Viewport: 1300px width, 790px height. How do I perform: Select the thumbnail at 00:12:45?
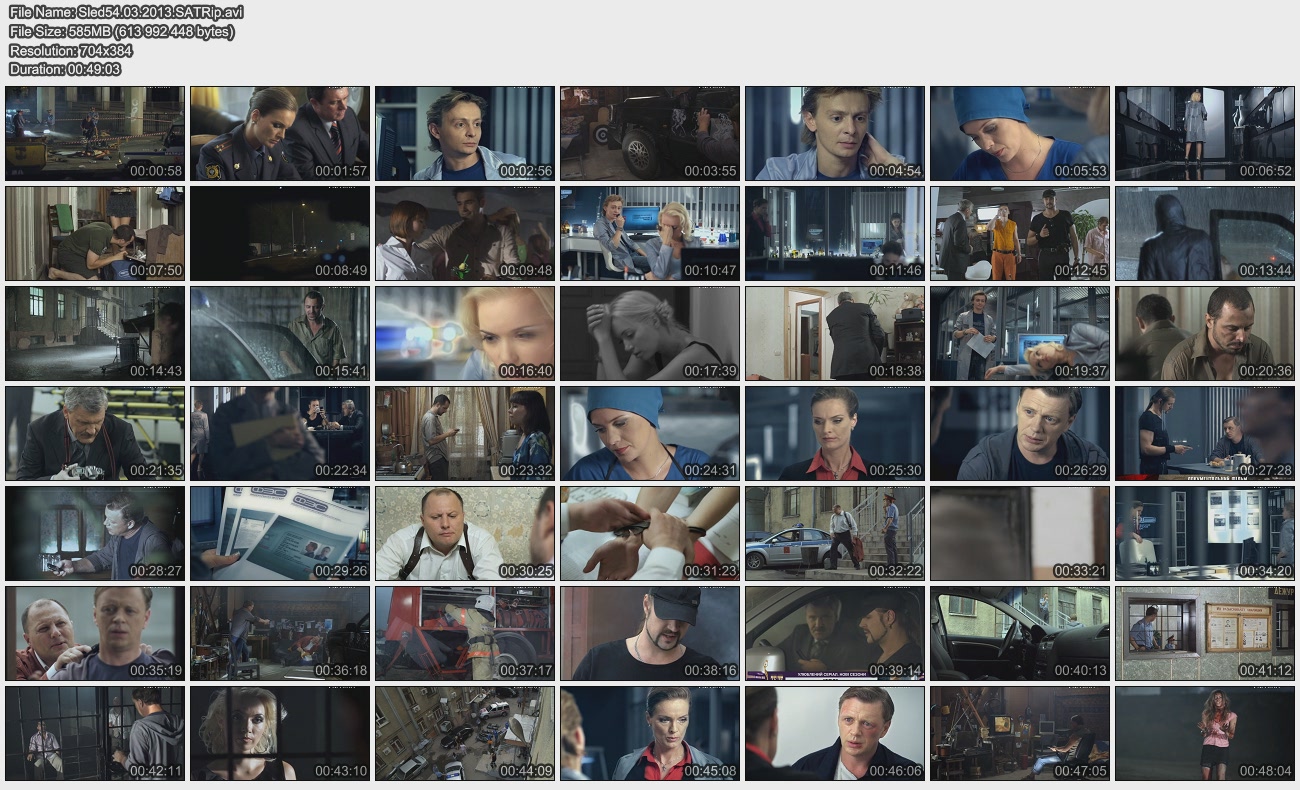click(x=1020, y=233)
